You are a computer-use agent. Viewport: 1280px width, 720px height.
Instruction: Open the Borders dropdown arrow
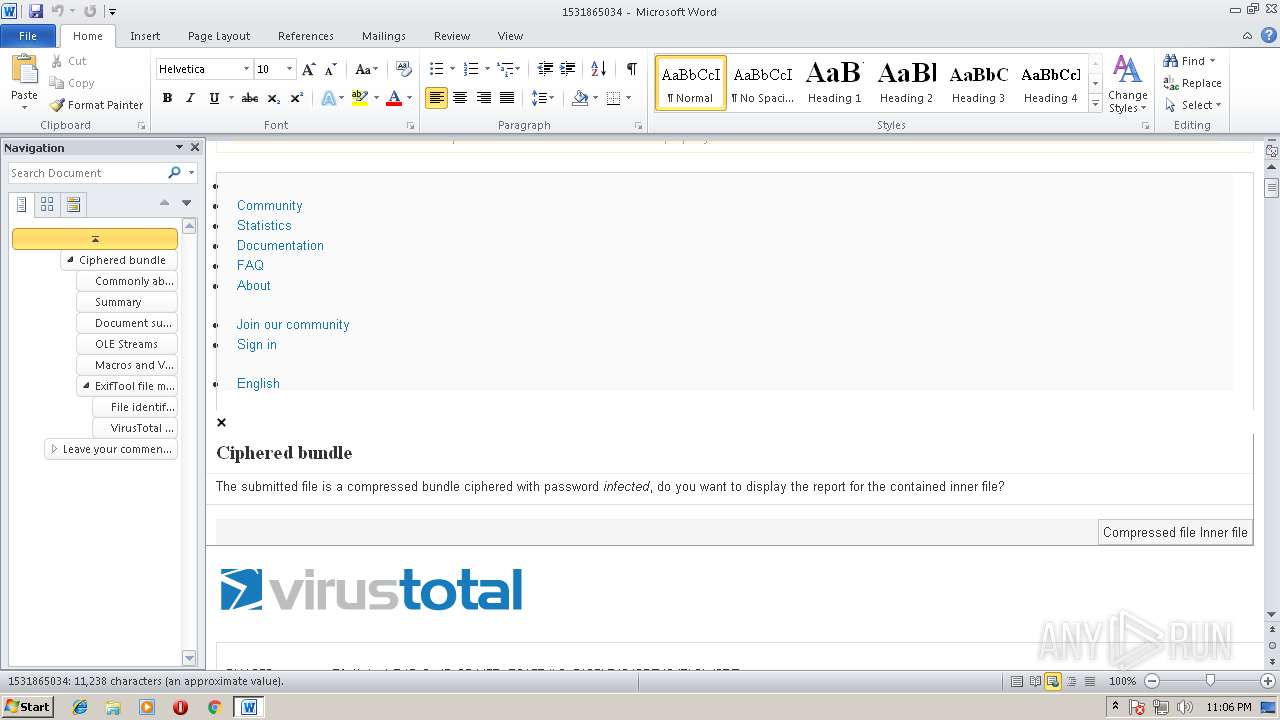click(x=627, y=98)
